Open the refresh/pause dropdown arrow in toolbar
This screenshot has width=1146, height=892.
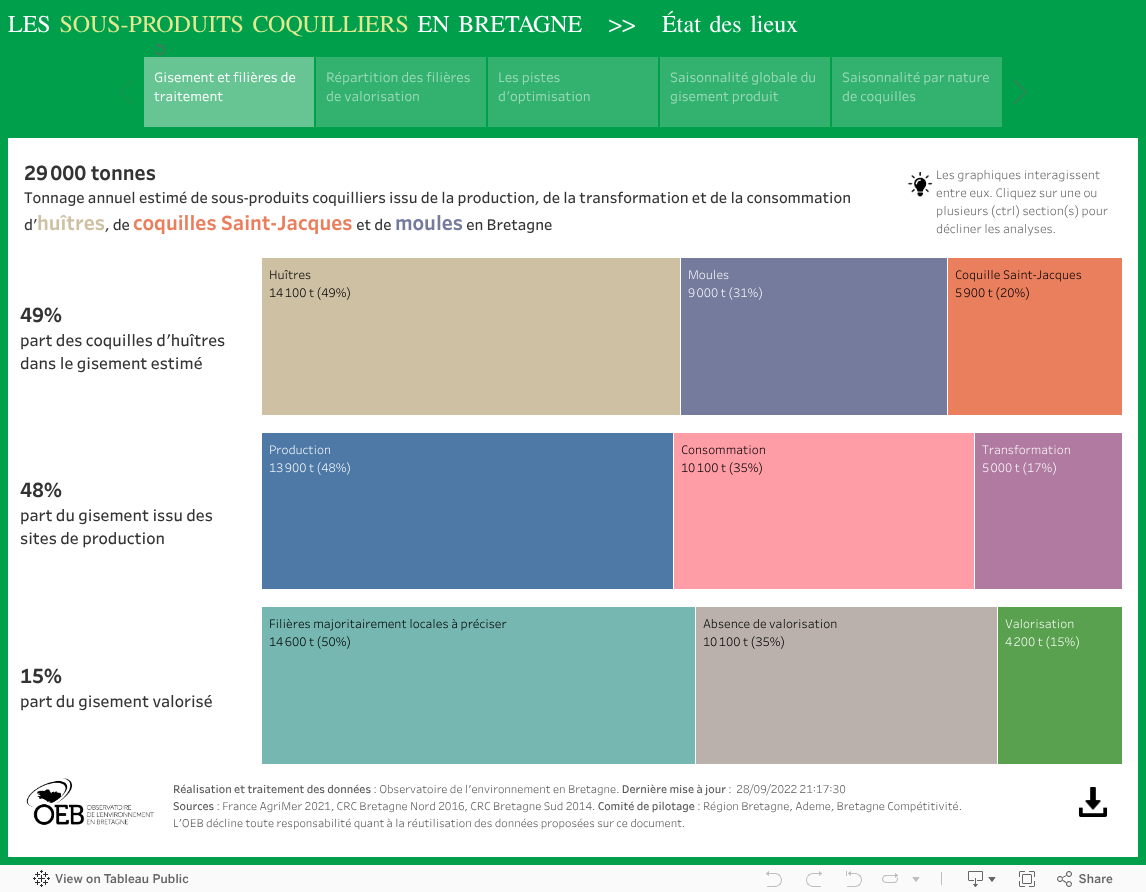pyautogui.click(x=915, y=880)
